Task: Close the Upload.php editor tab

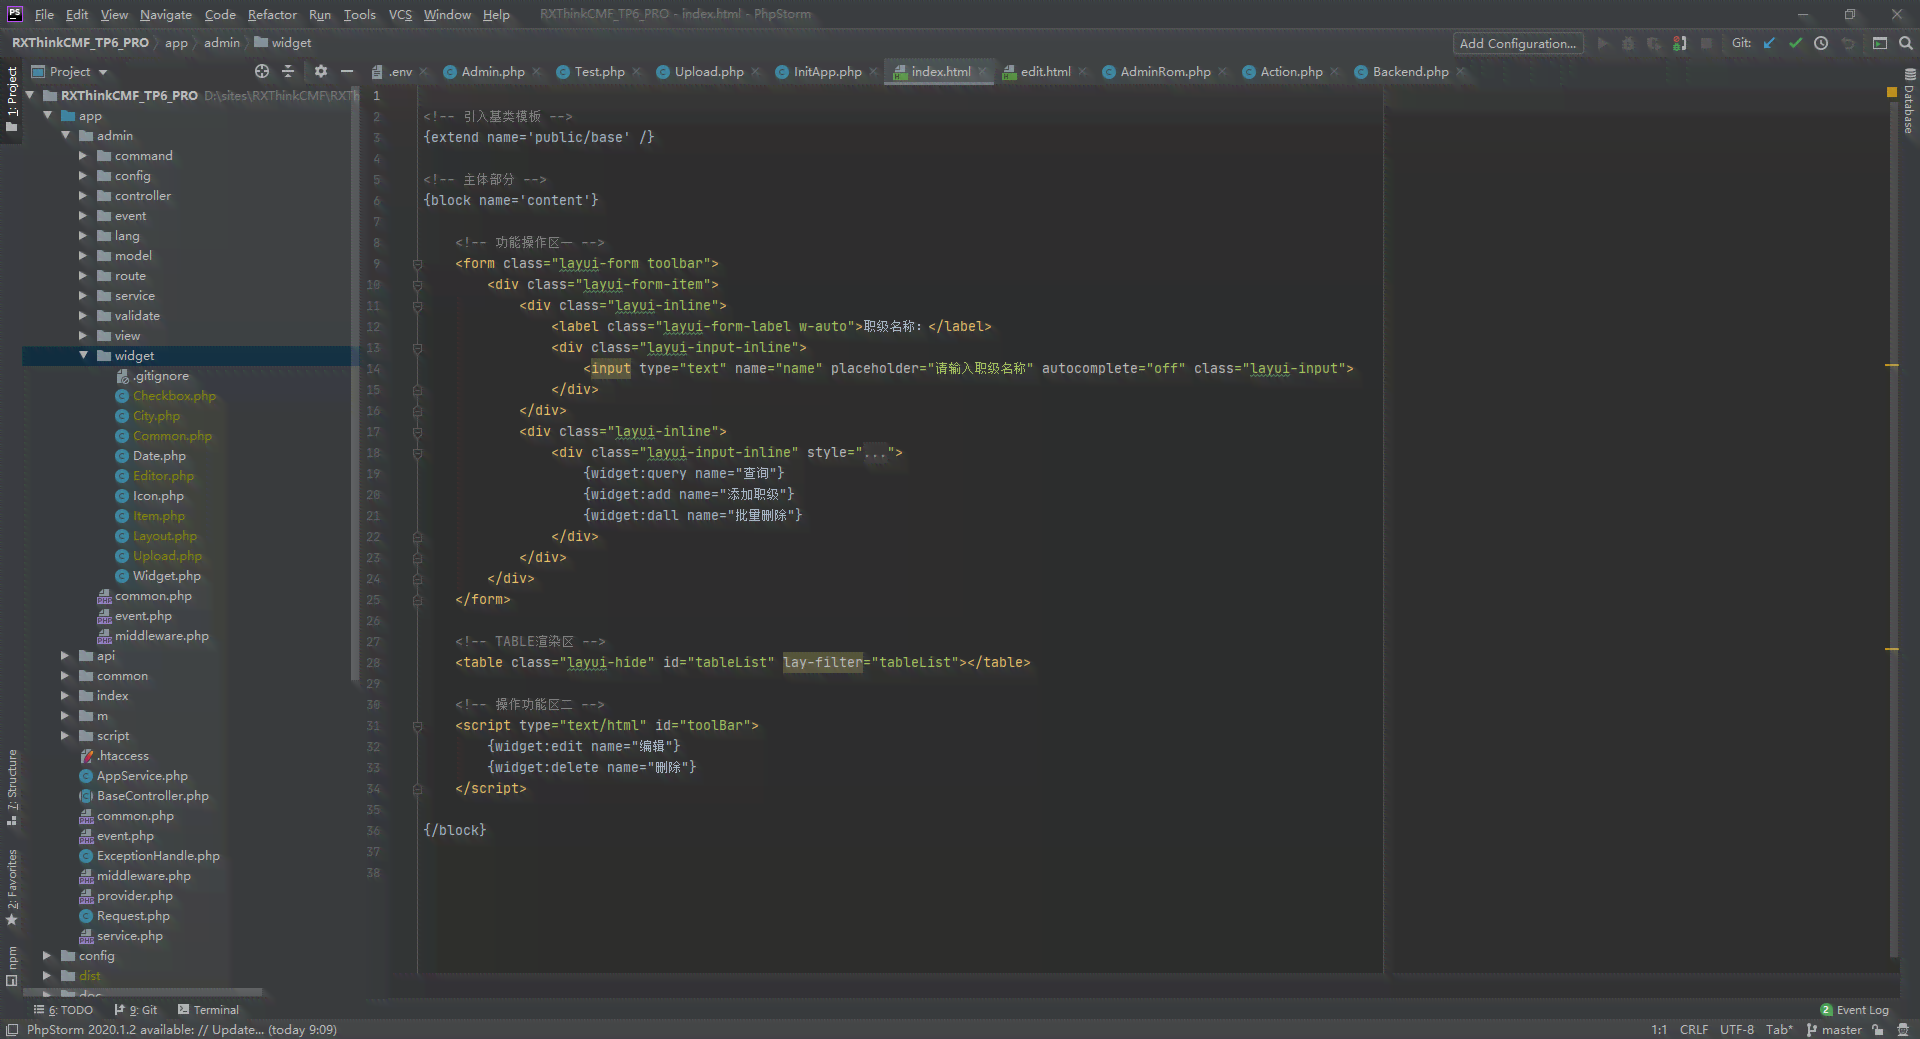Action: tap(756, 72)
